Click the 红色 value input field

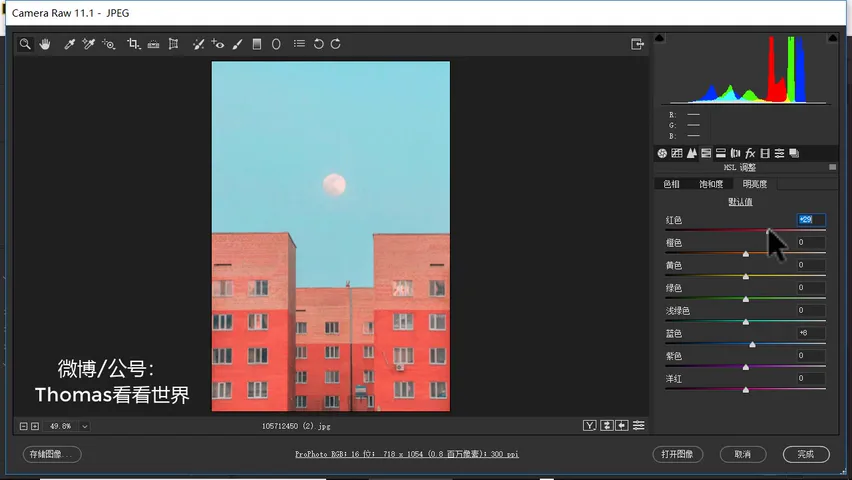coord(811,220)
